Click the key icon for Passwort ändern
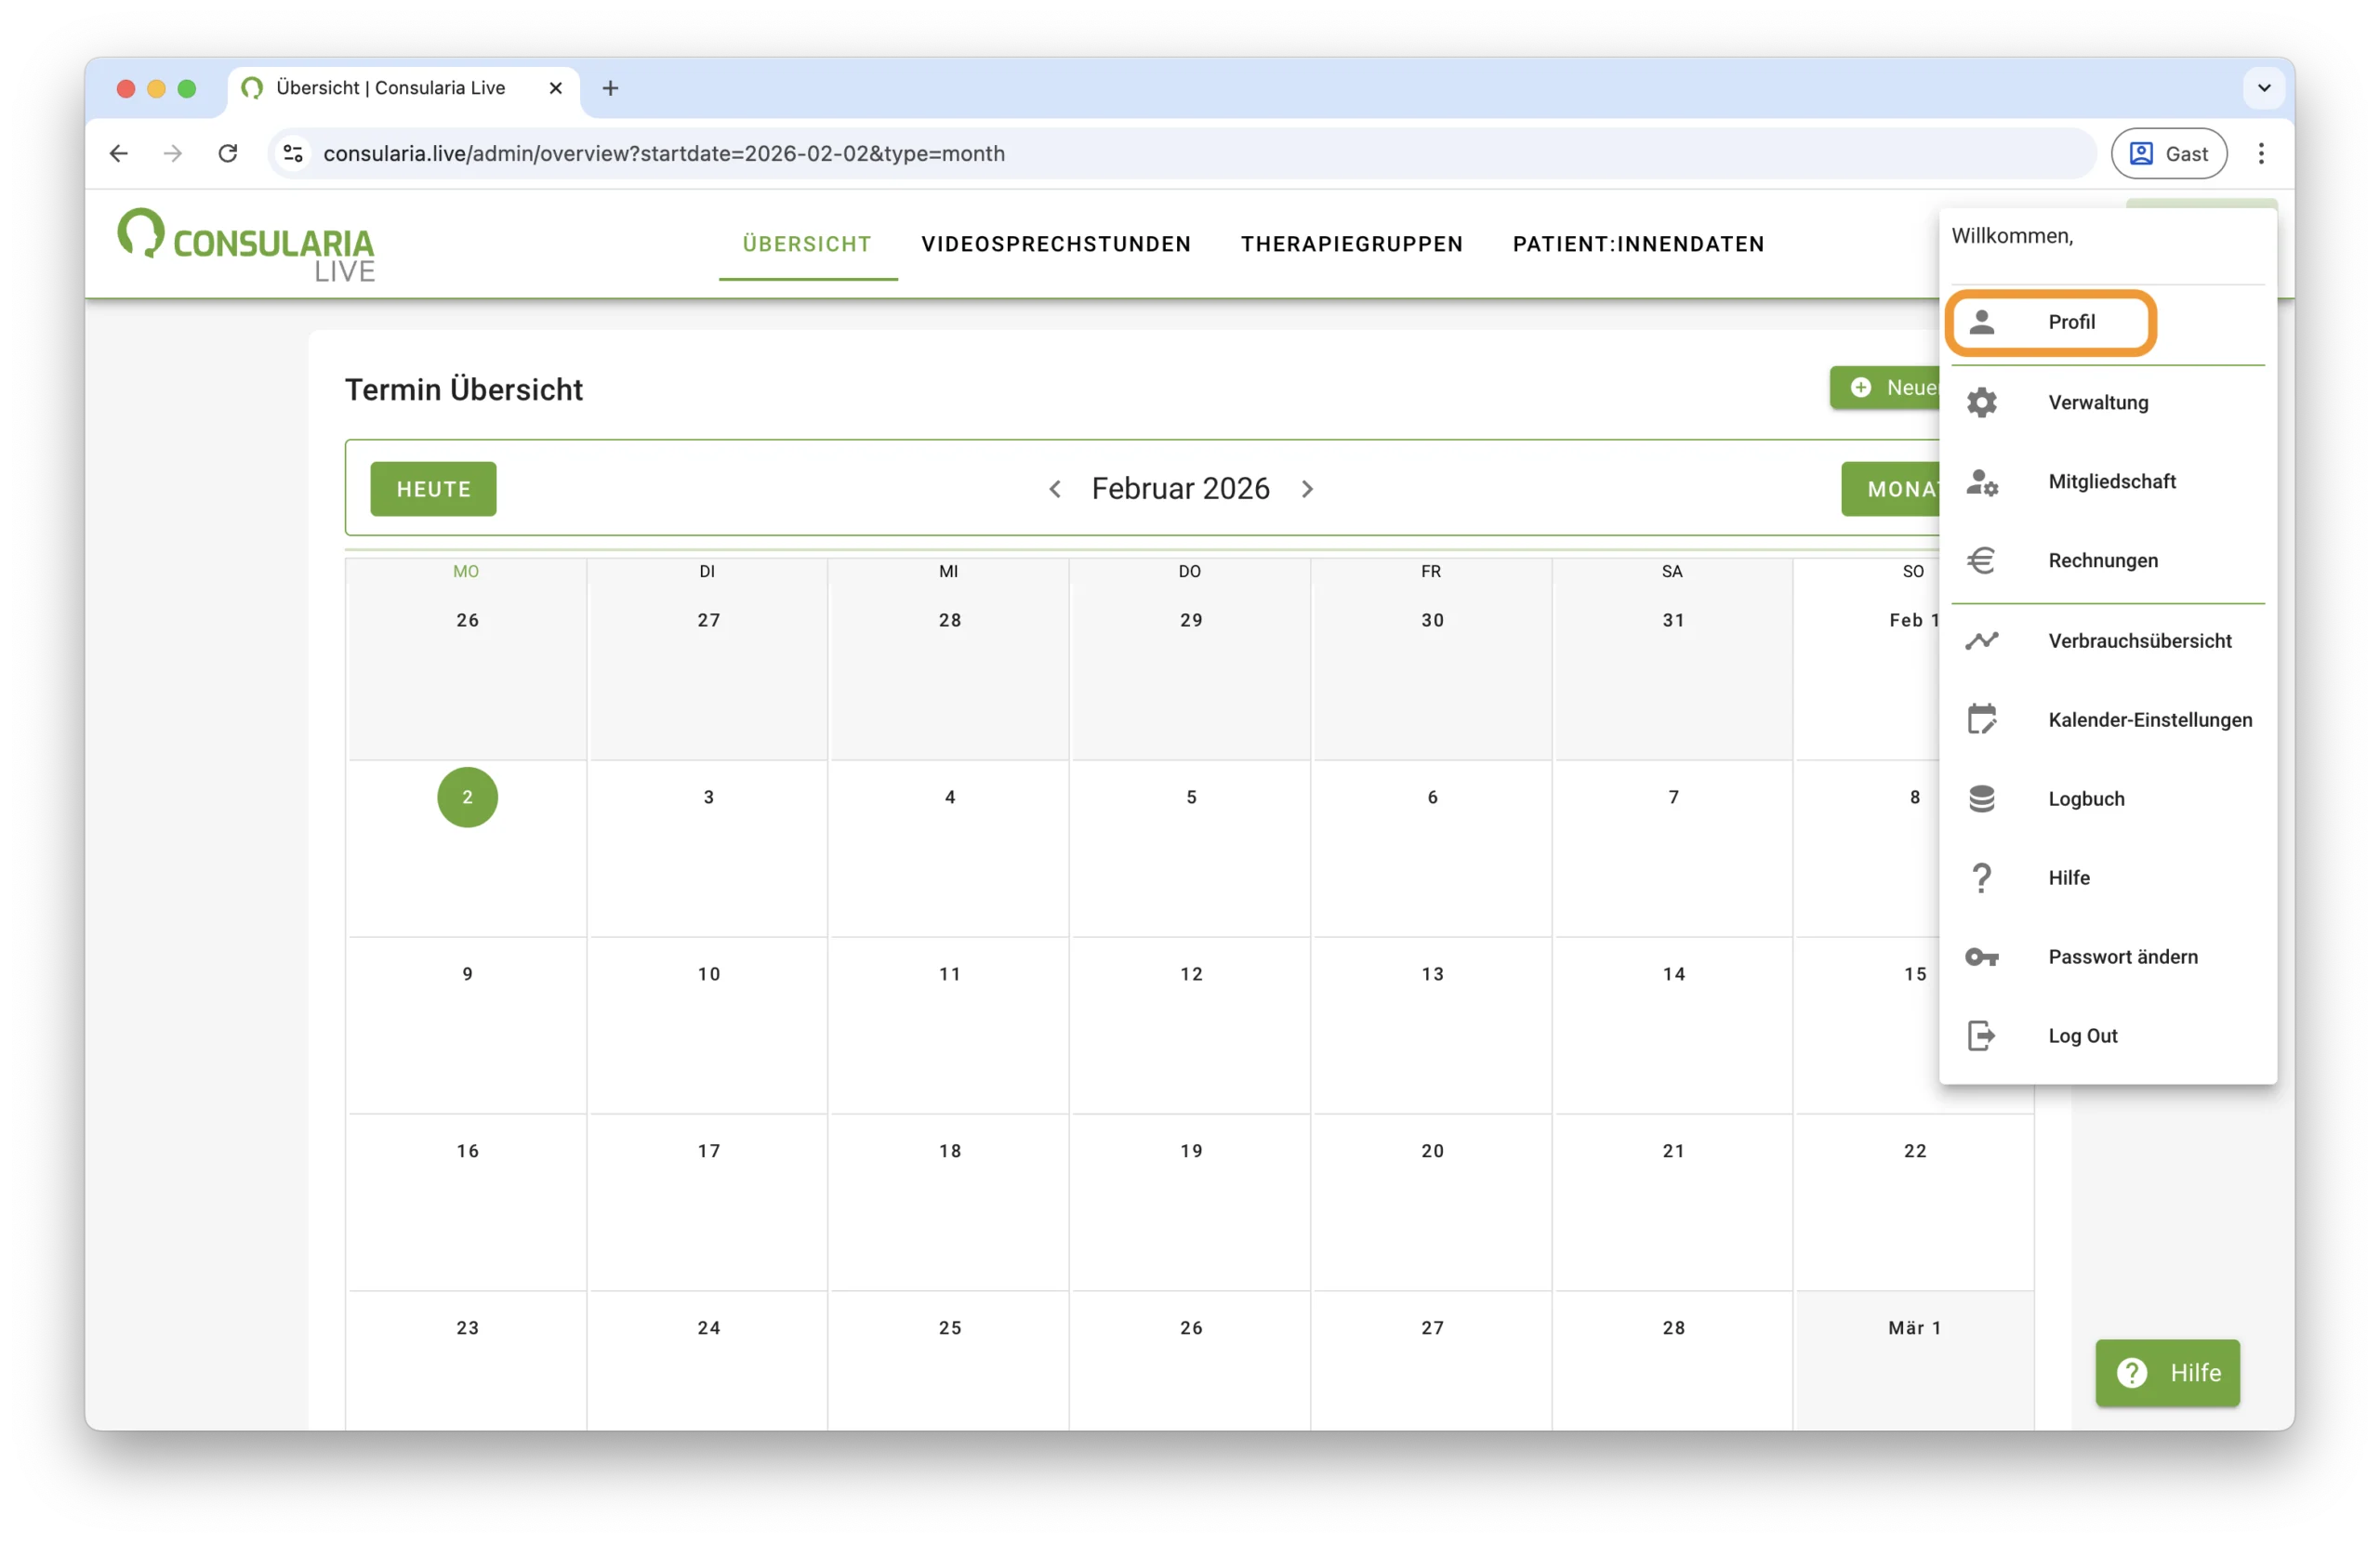 point(1981,957)
